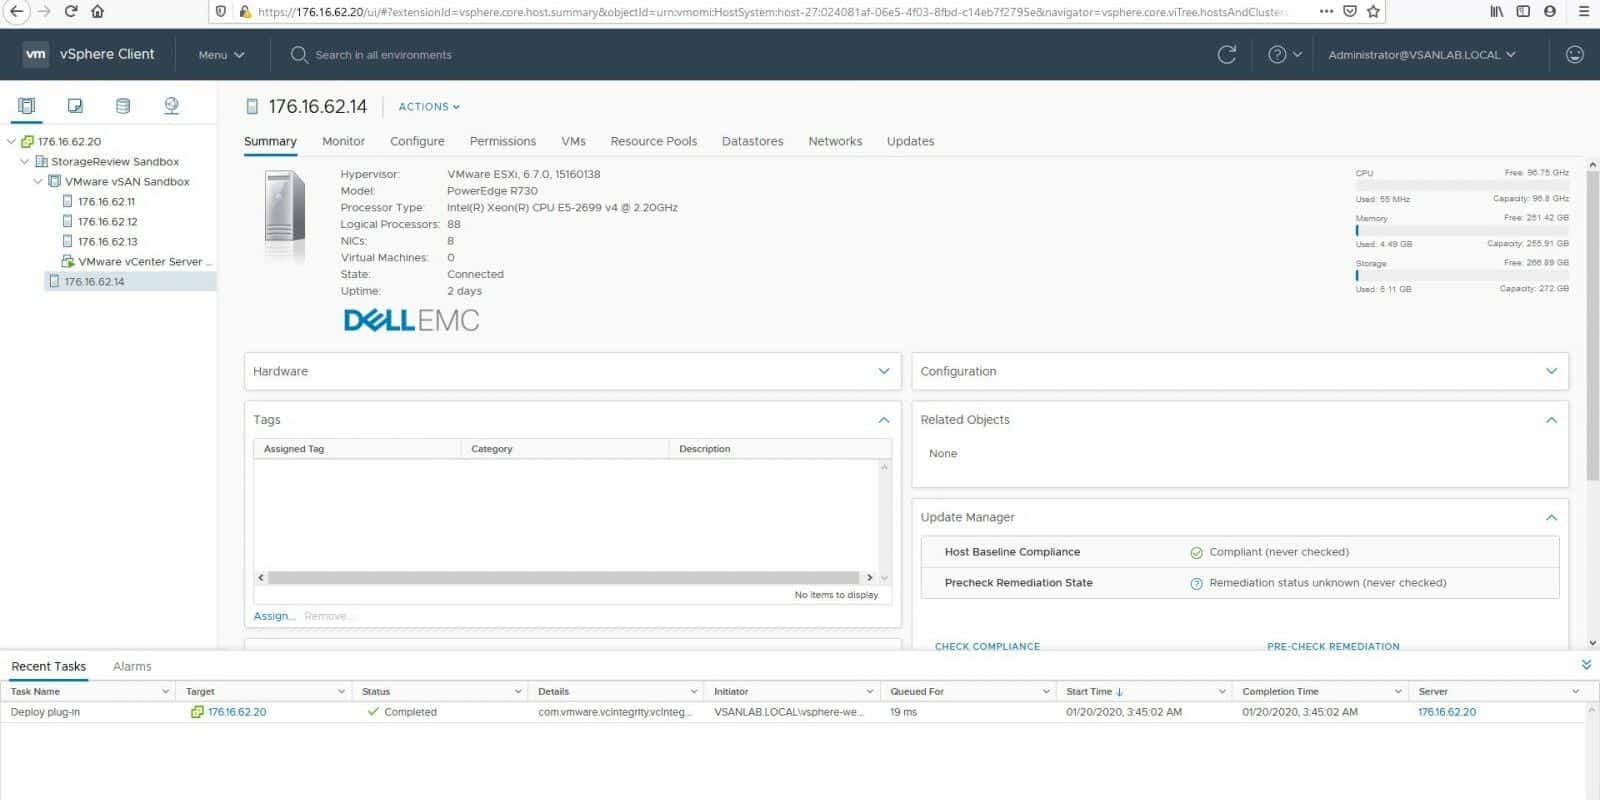Open VMs and Templates inventory view icon
The width and height of the screenshot is (1600, 800).
point(75,106)
